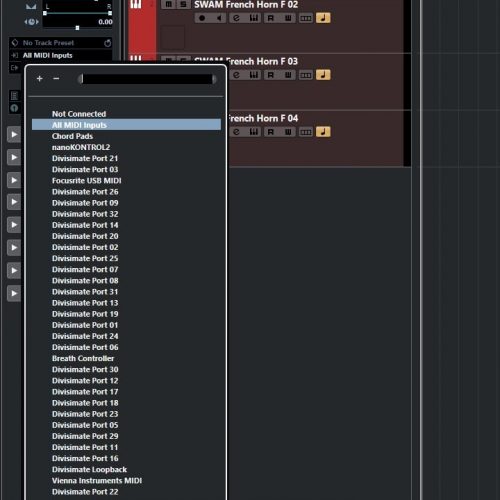The image size is (500, 500).
Task: Expand the first inspector section arrow
Action: pyautogui.click(x=14, y=135)
